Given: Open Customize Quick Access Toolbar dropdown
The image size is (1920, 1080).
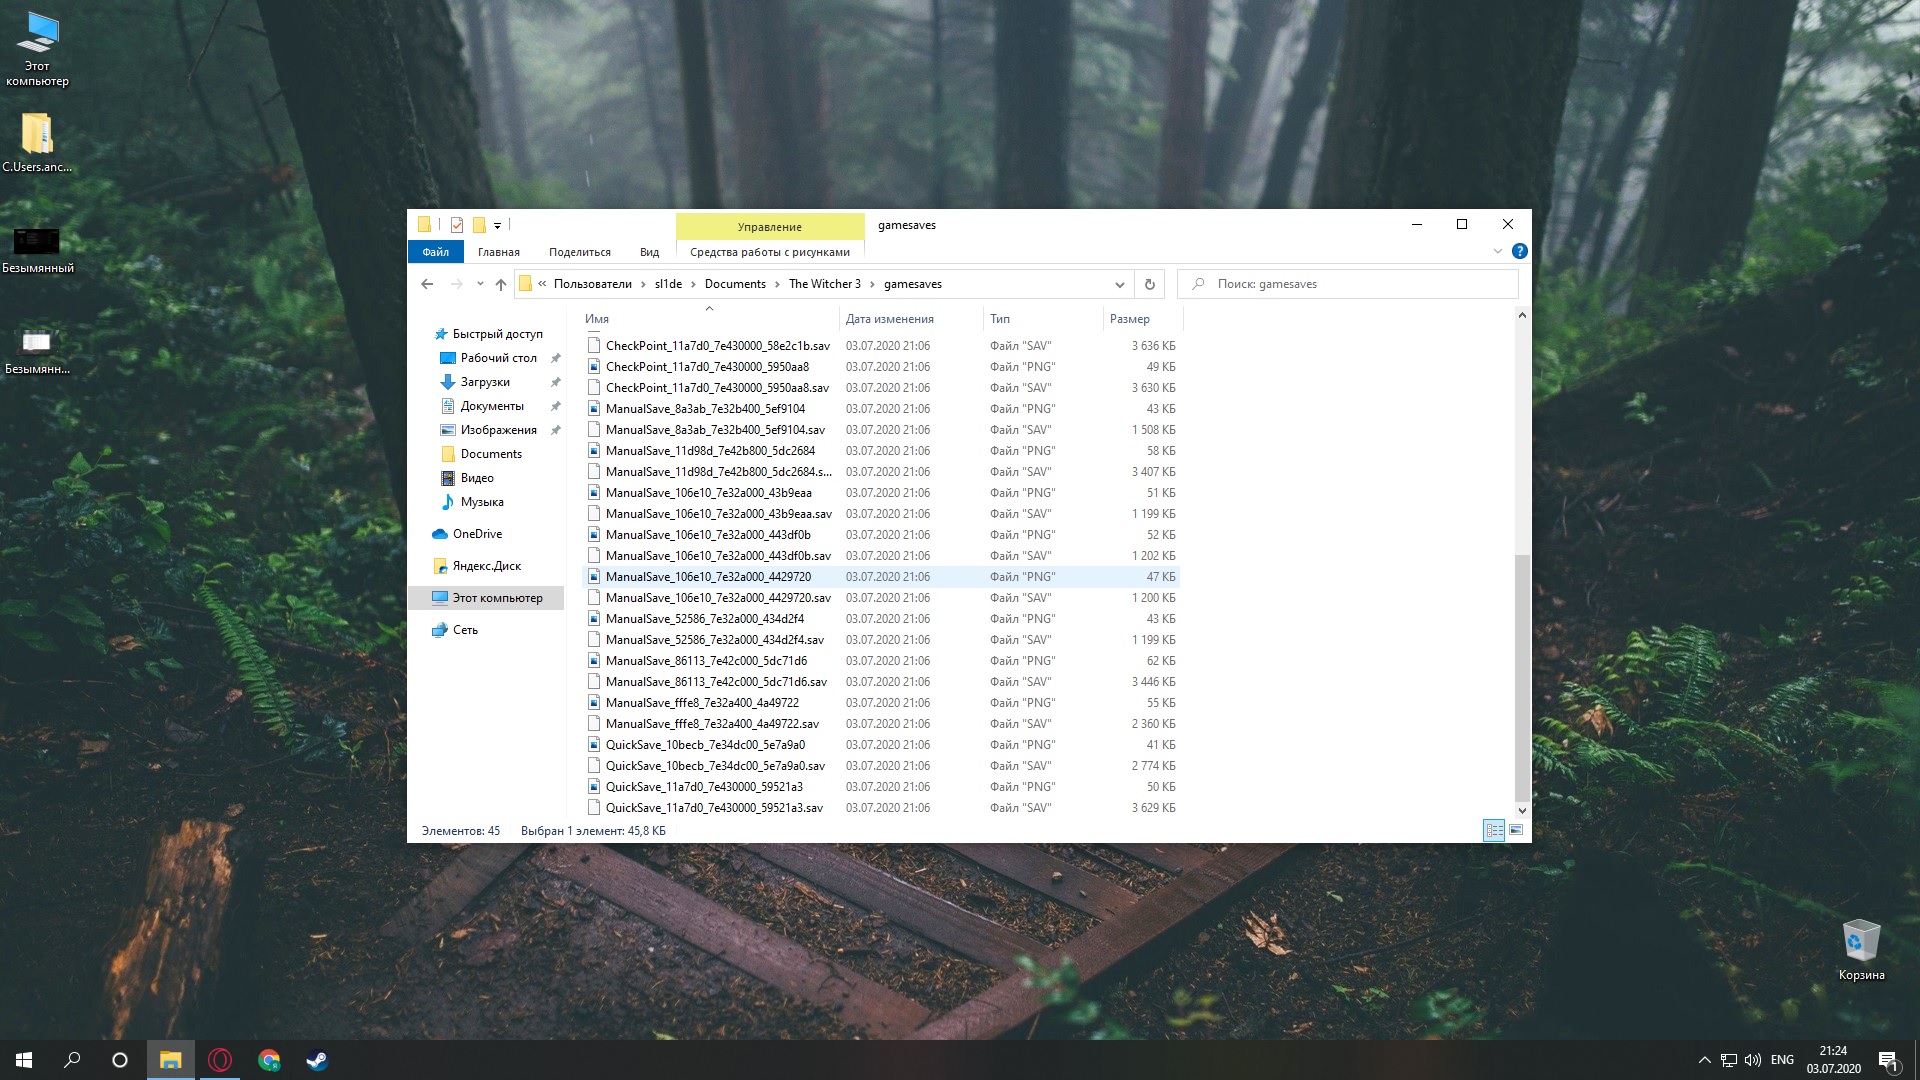Looking at the screenshot, I should [497, 225].
